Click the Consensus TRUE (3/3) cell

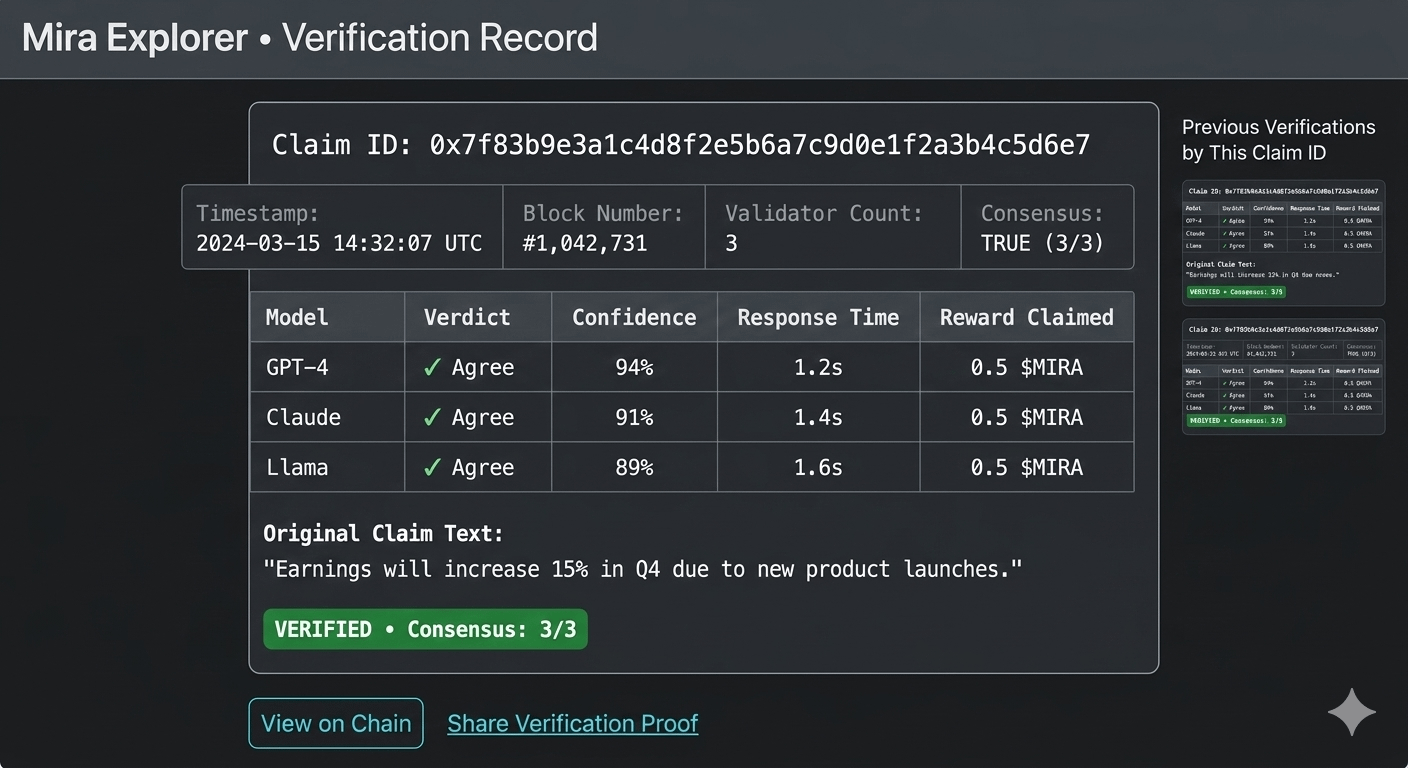point(1042,243)
